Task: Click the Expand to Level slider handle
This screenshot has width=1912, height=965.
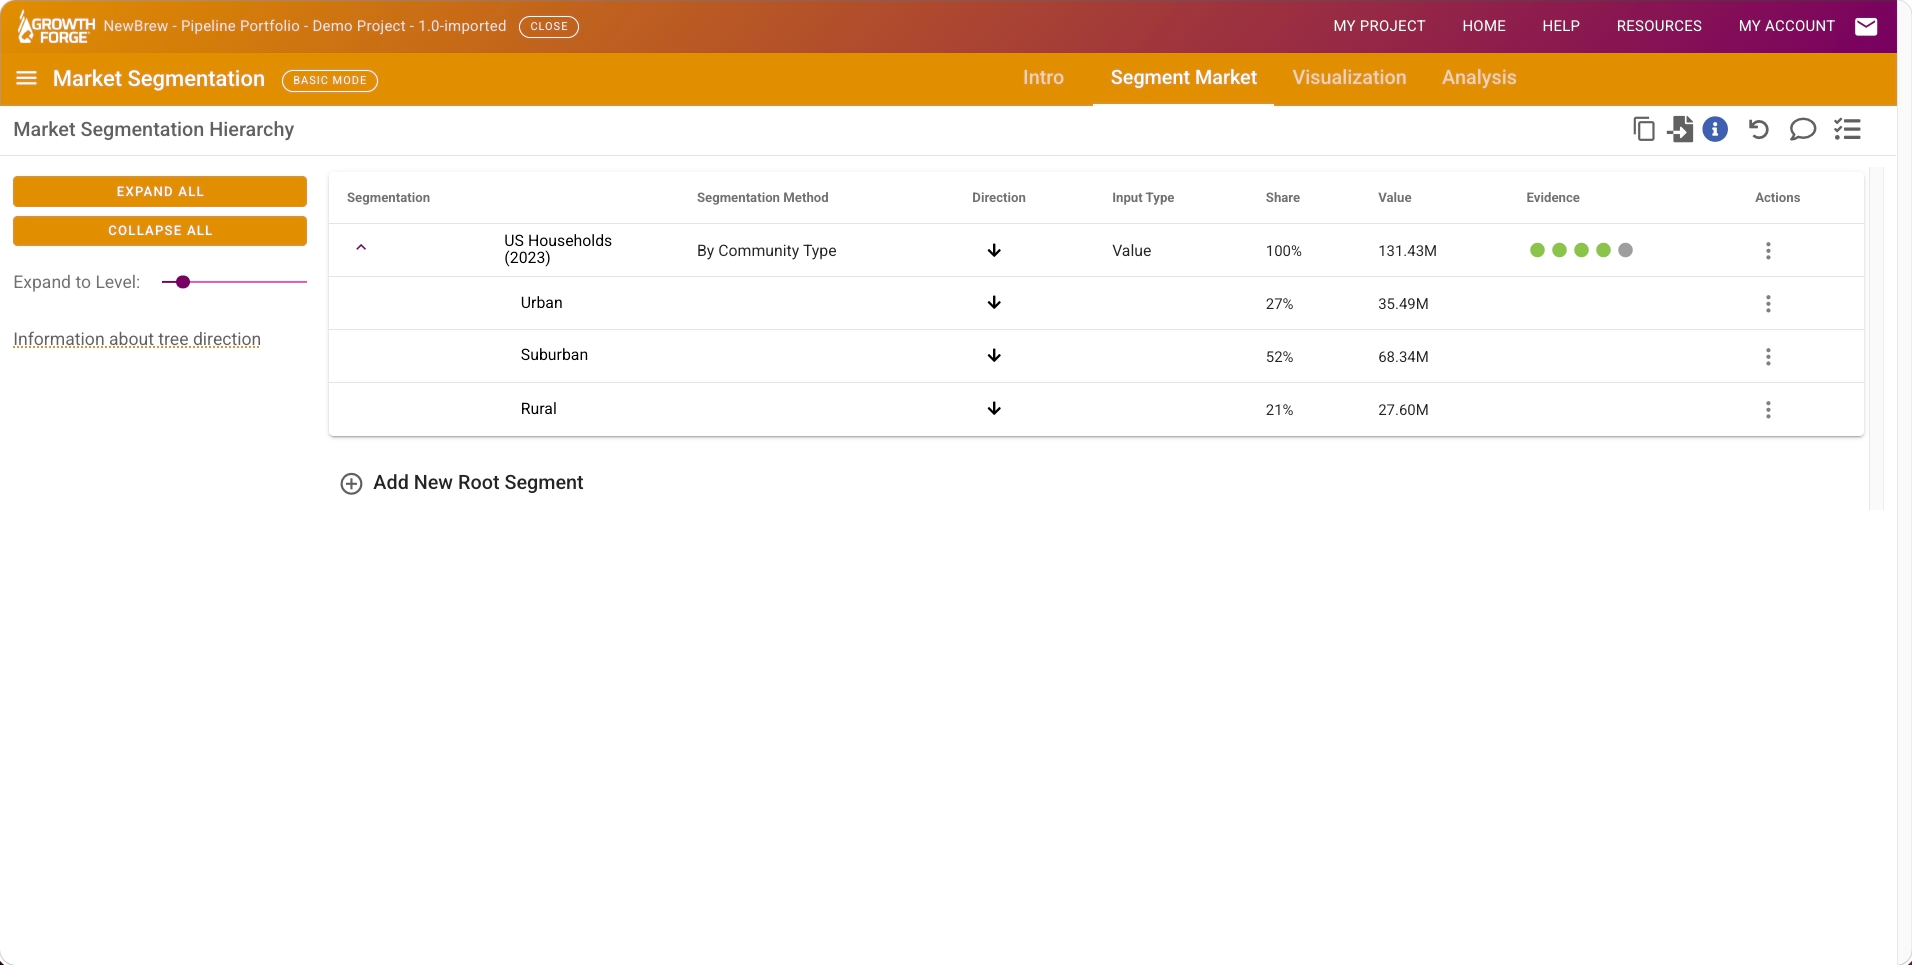Action: point(183,282)
